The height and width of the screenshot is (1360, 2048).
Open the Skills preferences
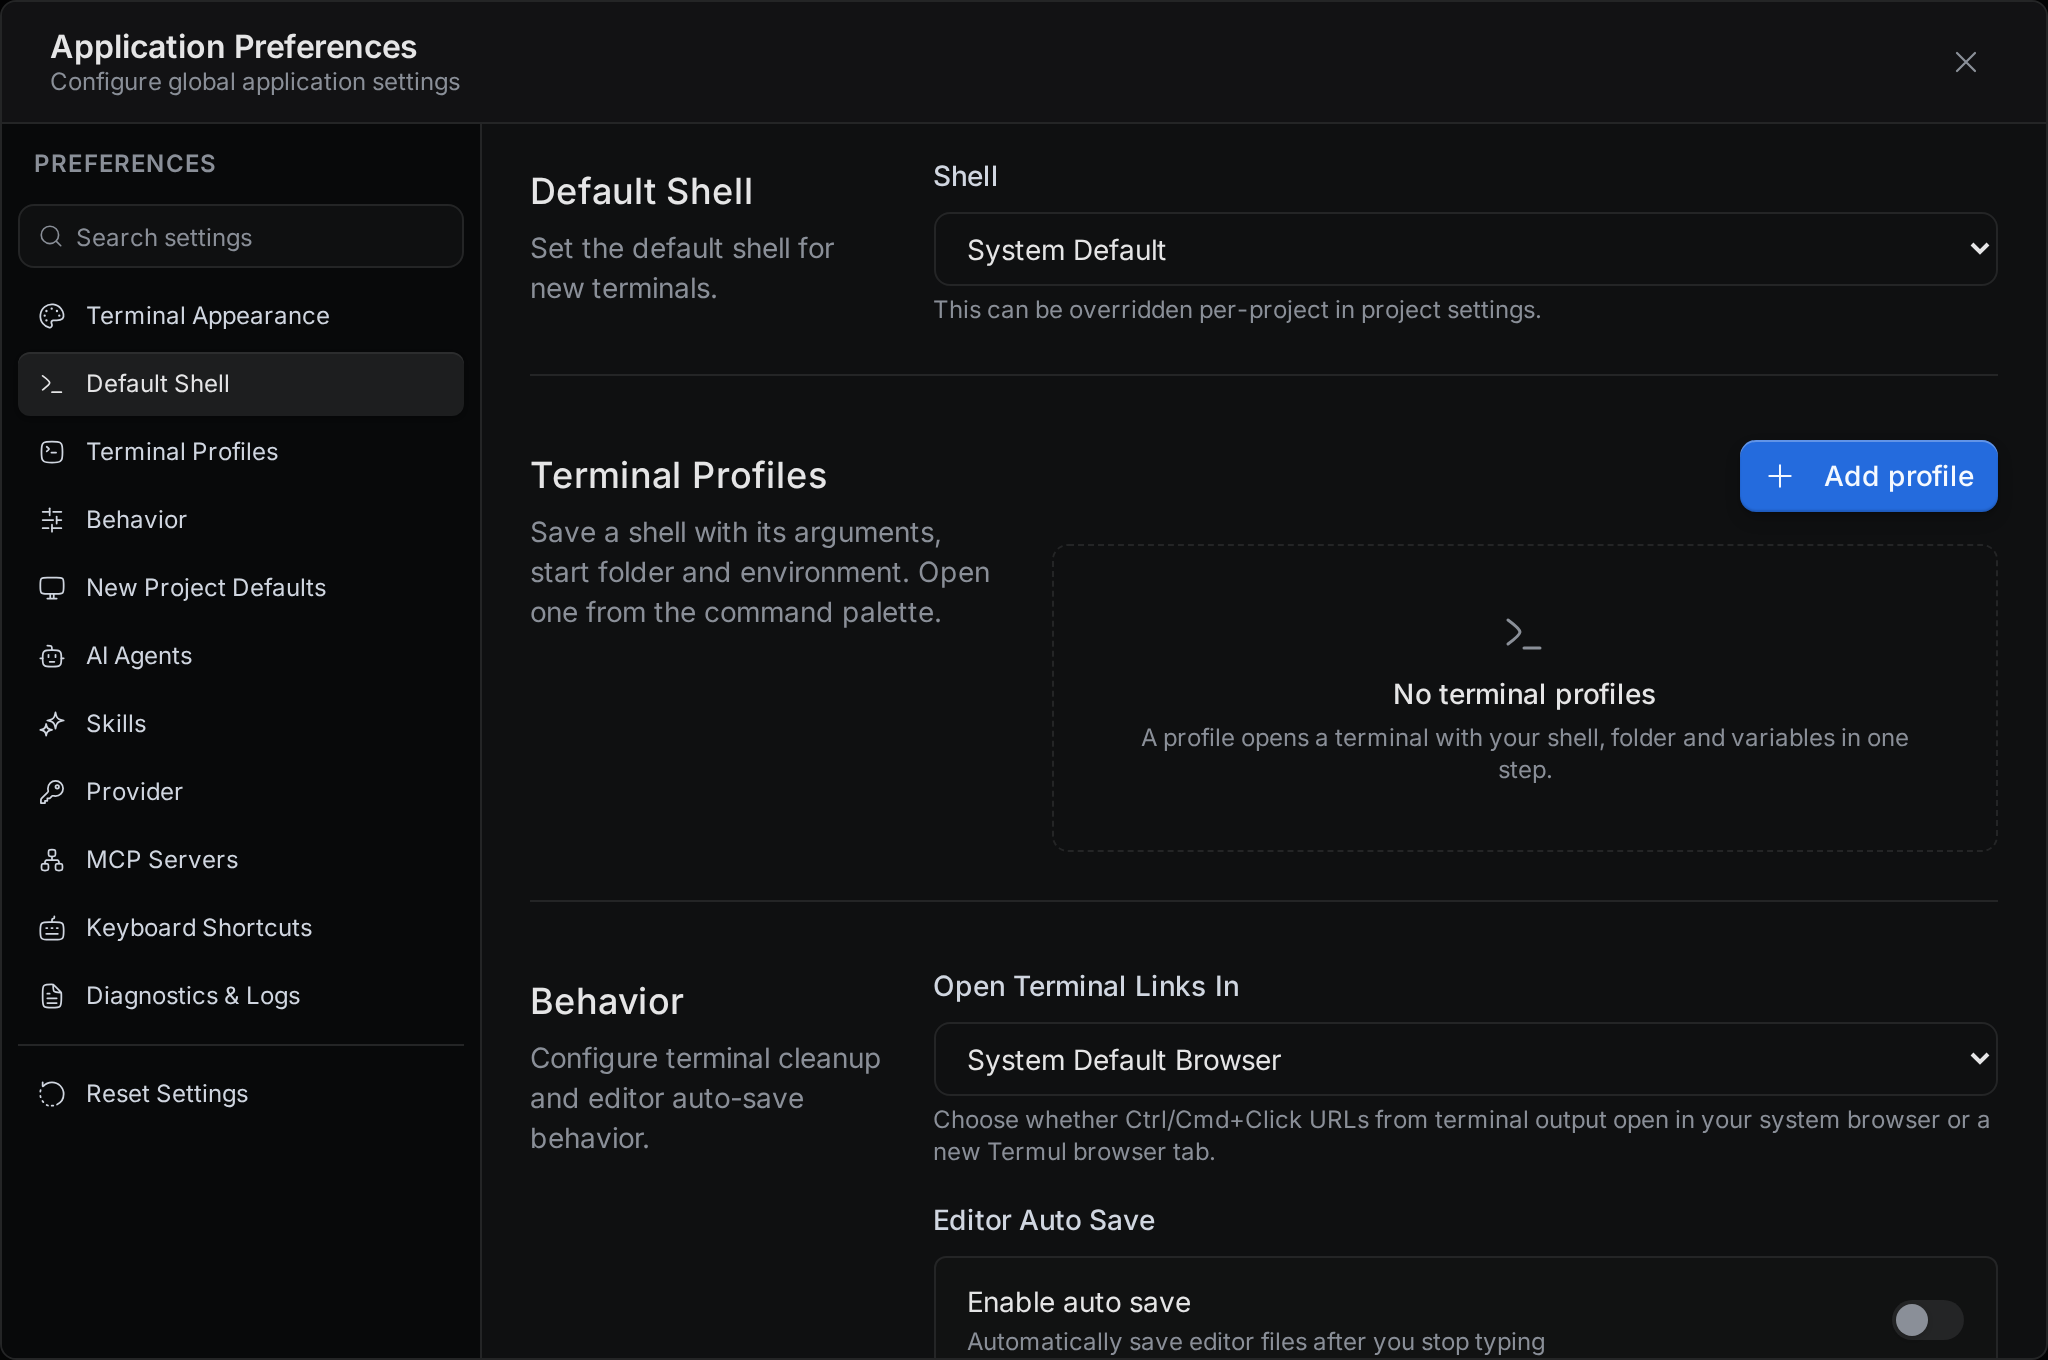(x=241, y=724)
